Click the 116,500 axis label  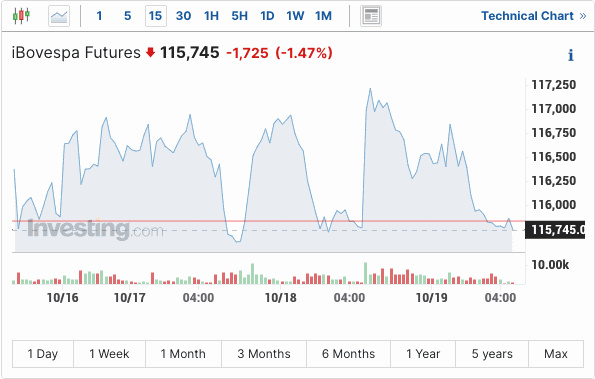point(554,157)
